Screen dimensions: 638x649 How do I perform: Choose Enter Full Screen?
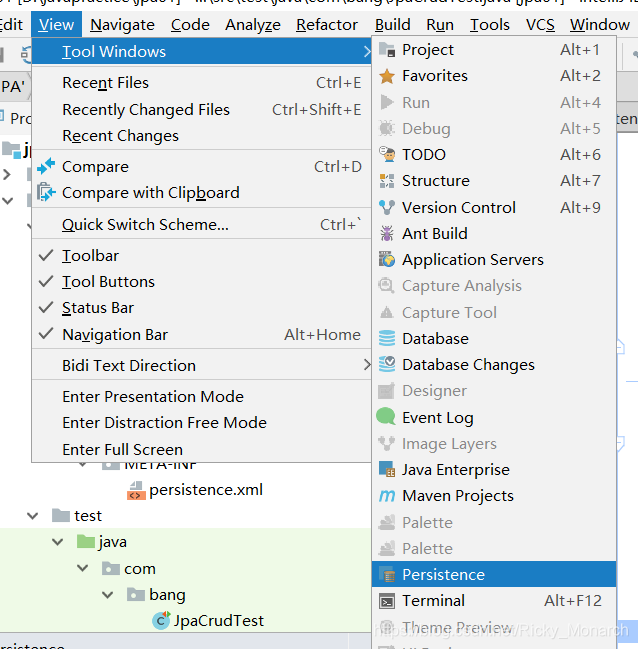coord(201,449)
